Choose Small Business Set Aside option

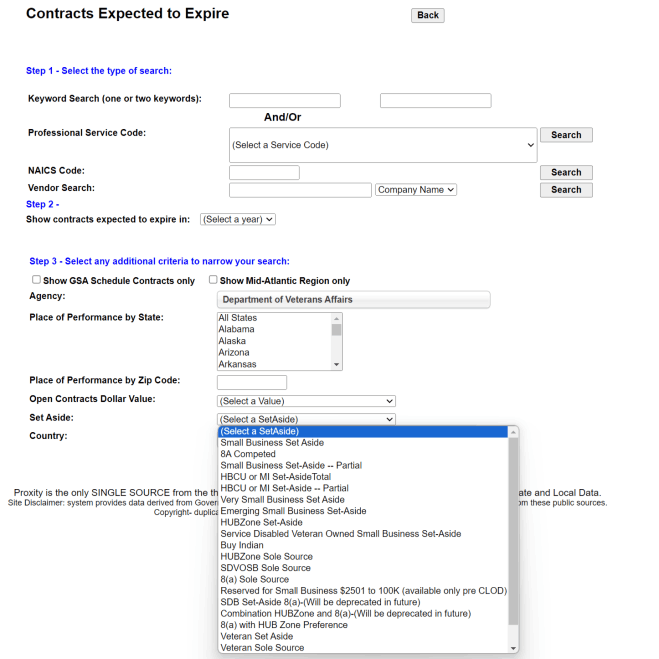tap(363, 443)
